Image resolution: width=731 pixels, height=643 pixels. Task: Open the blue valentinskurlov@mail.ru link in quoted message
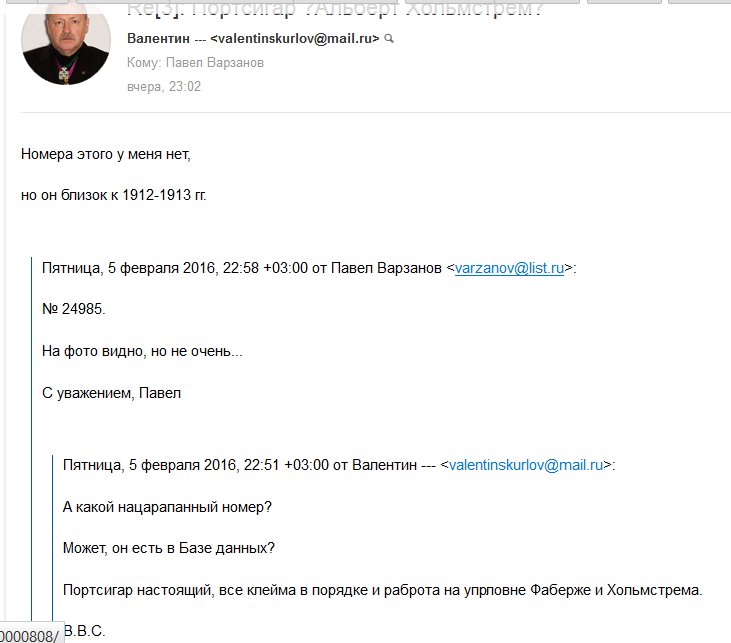point(526,465)
